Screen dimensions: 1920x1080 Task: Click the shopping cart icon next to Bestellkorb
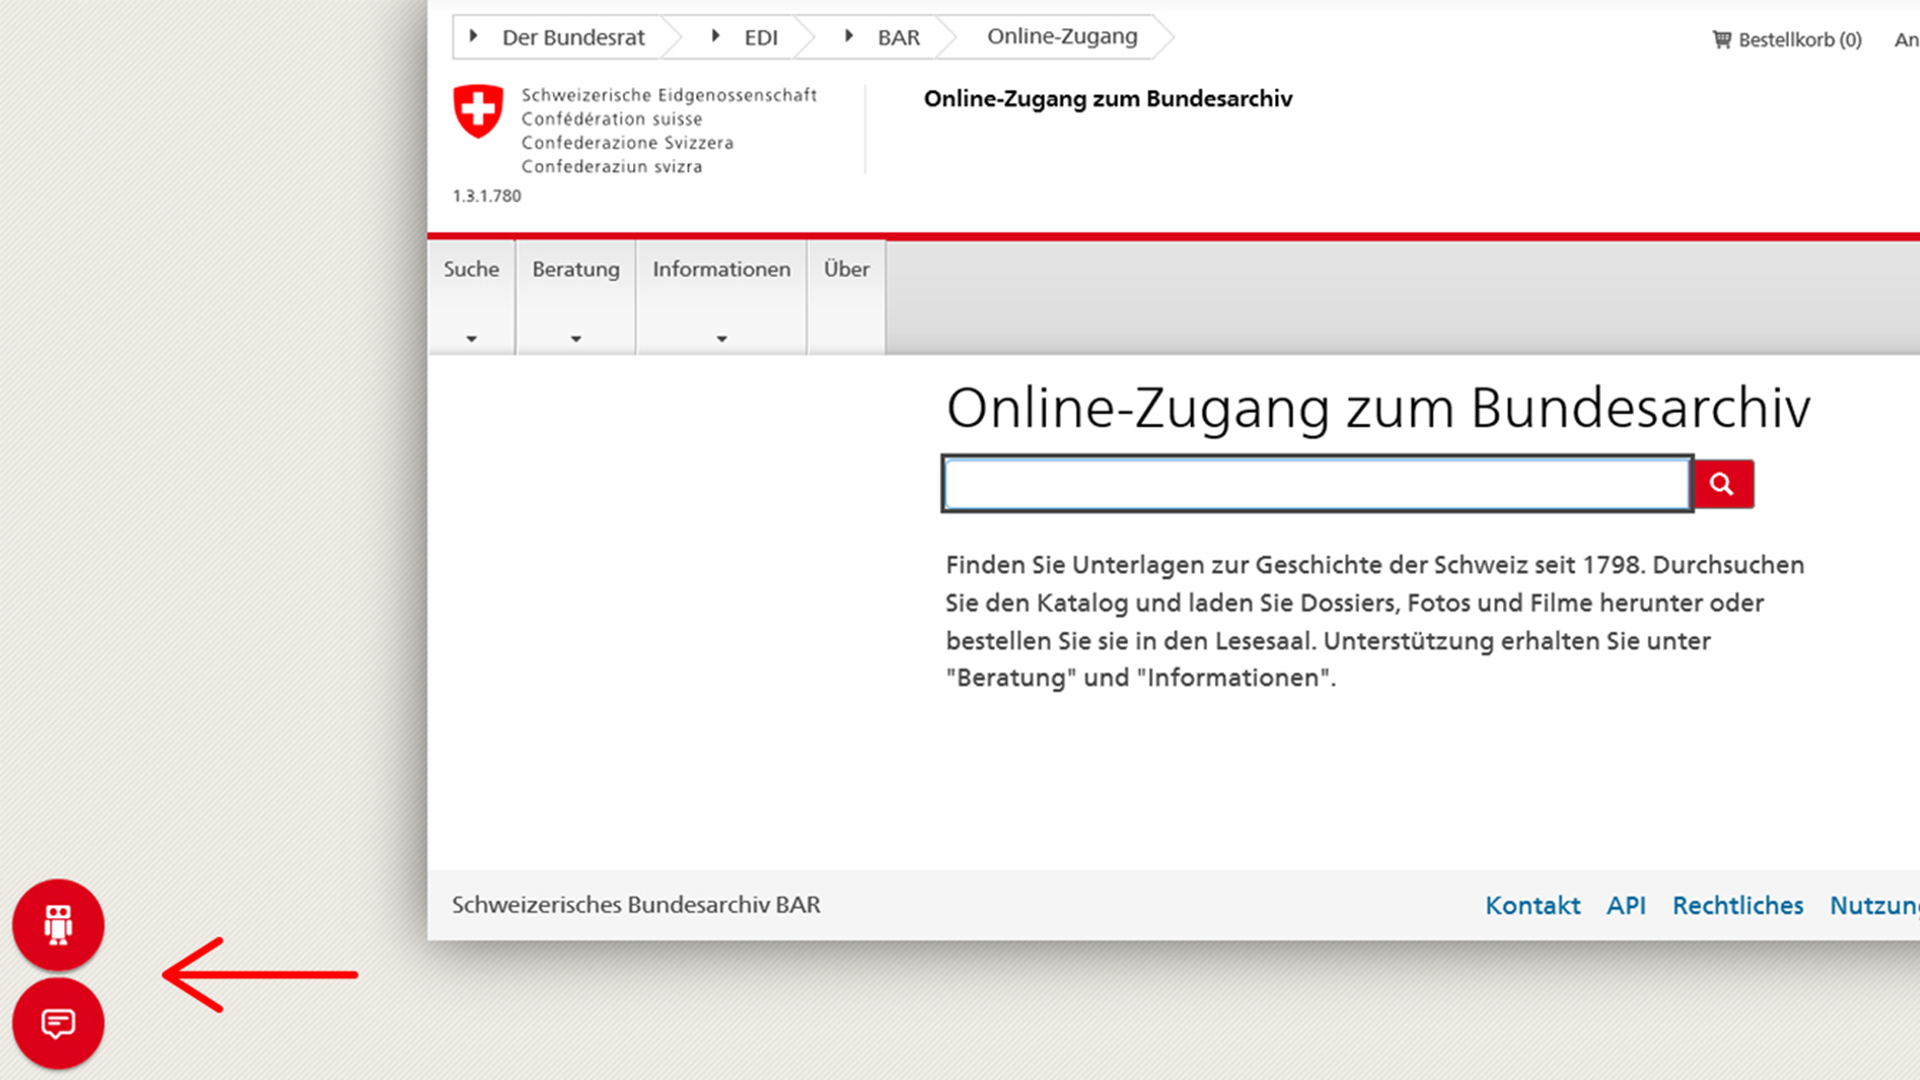[1722, 39]
